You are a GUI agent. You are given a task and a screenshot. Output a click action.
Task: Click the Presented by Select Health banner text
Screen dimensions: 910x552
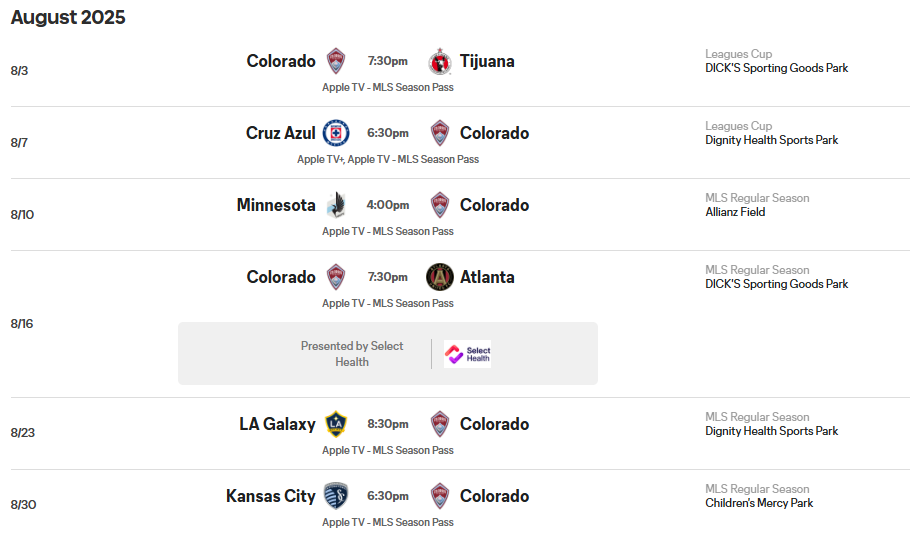352,353
